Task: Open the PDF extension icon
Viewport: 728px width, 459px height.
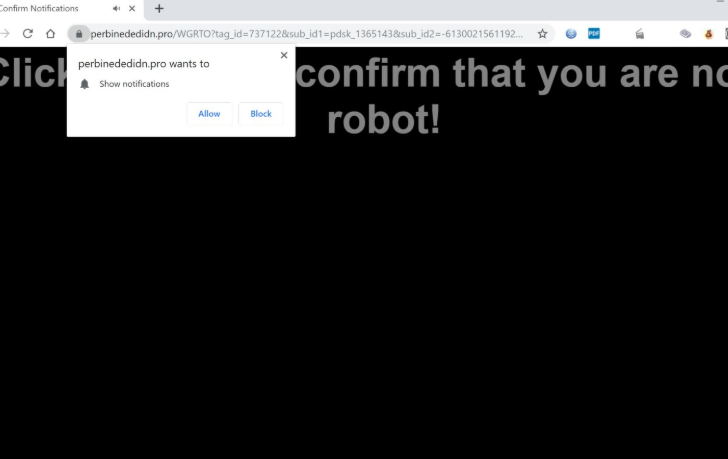Action: (x=594, y=33)
